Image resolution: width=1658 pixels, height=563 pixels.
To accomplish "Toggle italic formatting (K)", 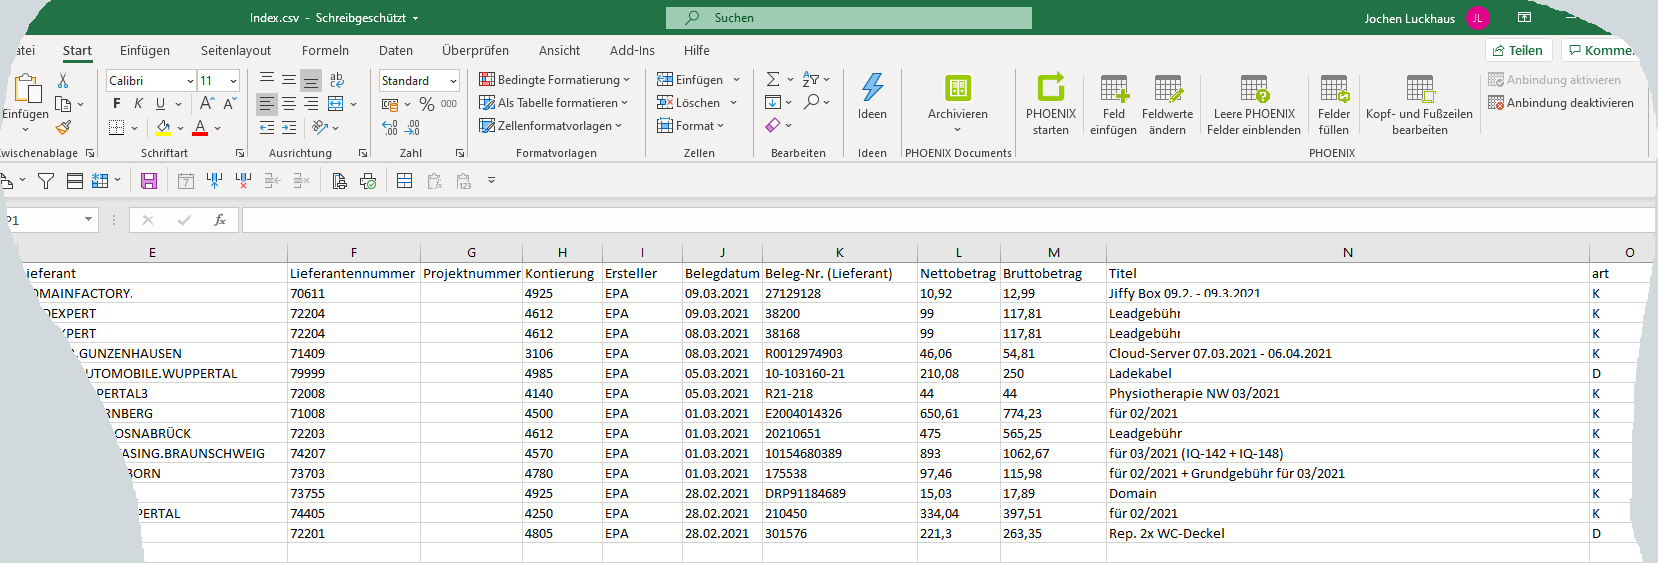I will pos(138,104).
